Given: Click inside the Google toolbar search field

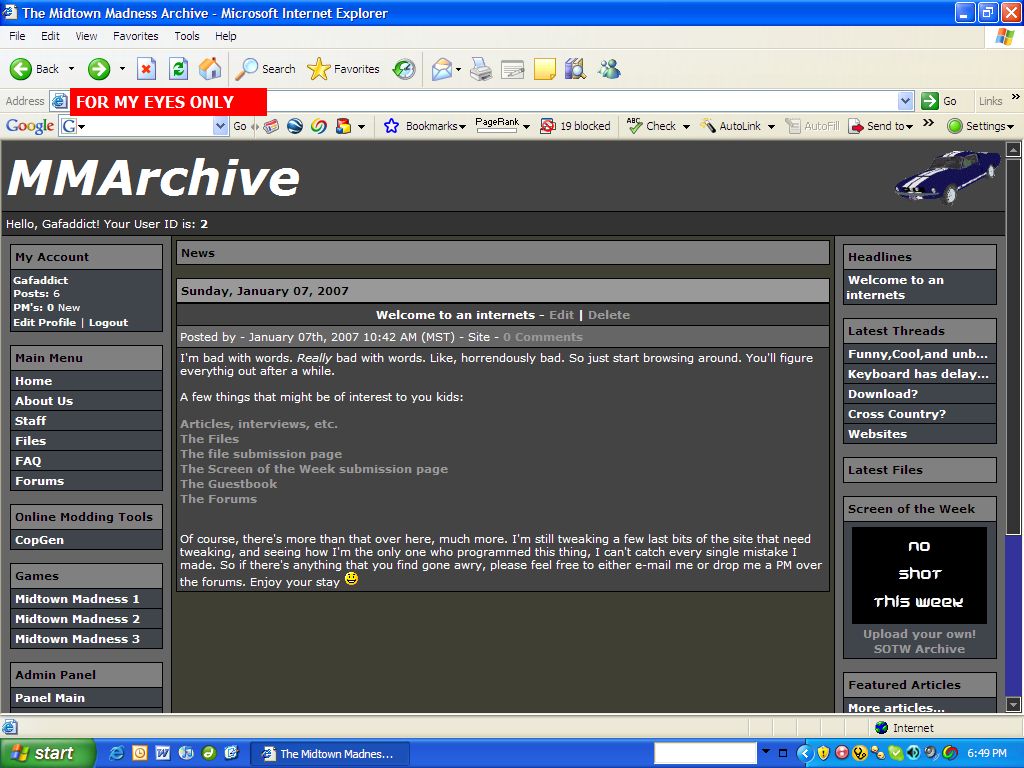Looking at the screenshot, I should coord(150,126).
